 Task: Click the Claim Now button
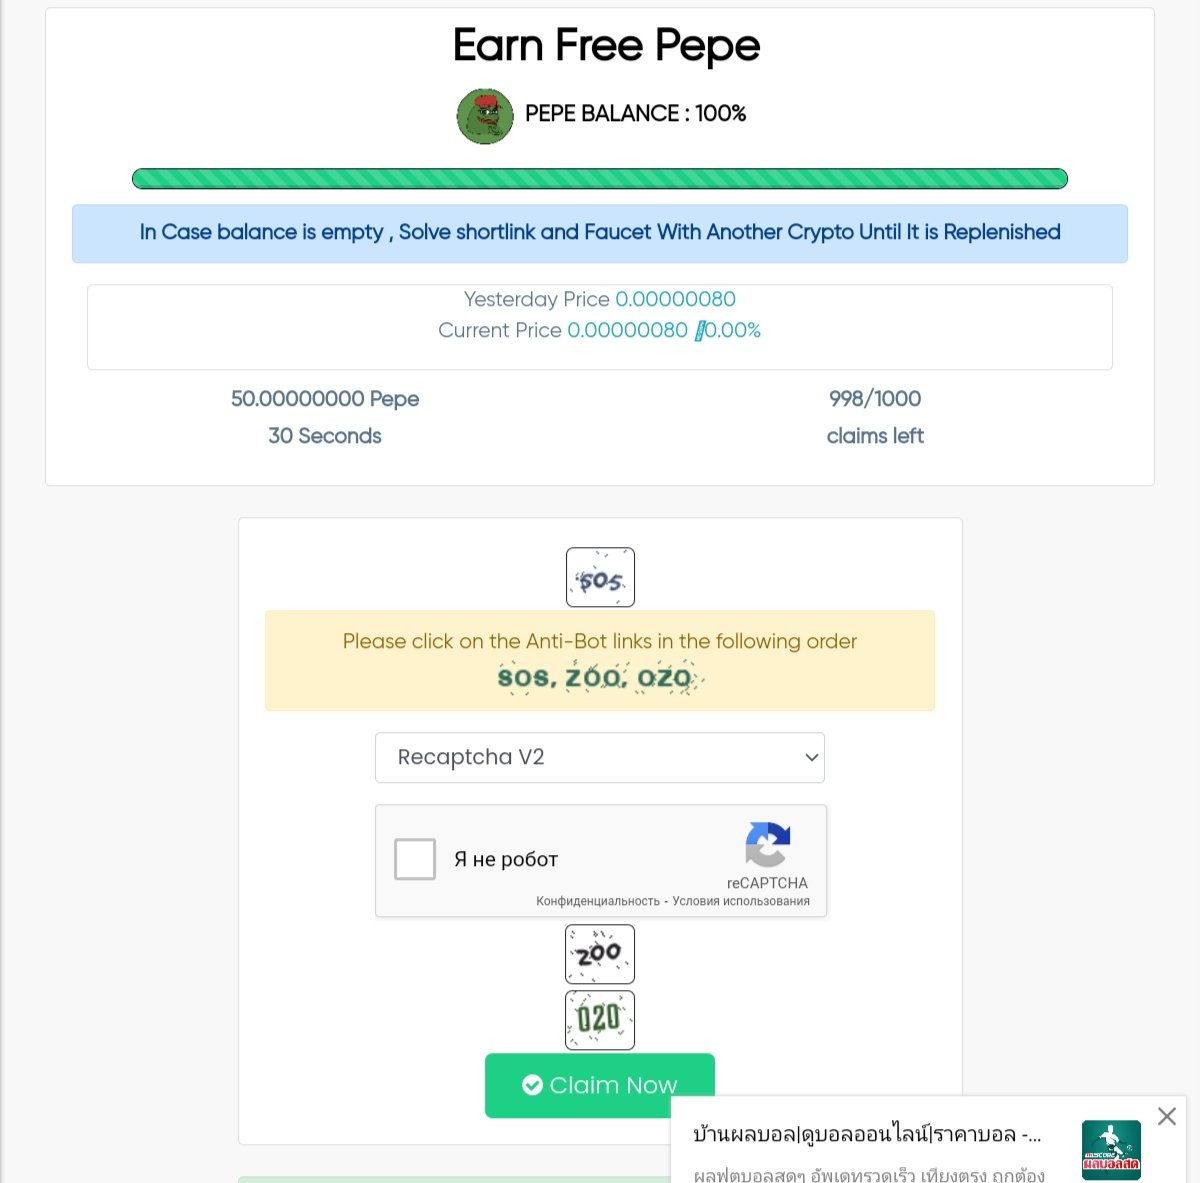tap(600, 1085)
